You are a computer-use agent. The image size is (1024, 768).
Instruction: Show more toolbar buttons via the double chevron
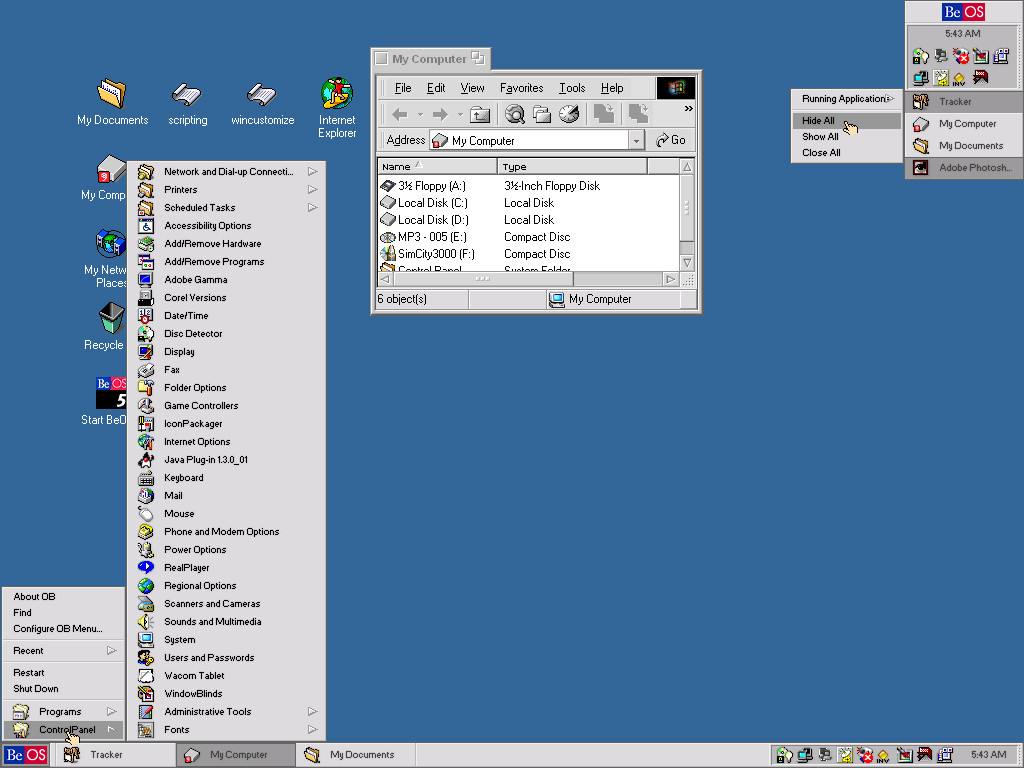688,108
